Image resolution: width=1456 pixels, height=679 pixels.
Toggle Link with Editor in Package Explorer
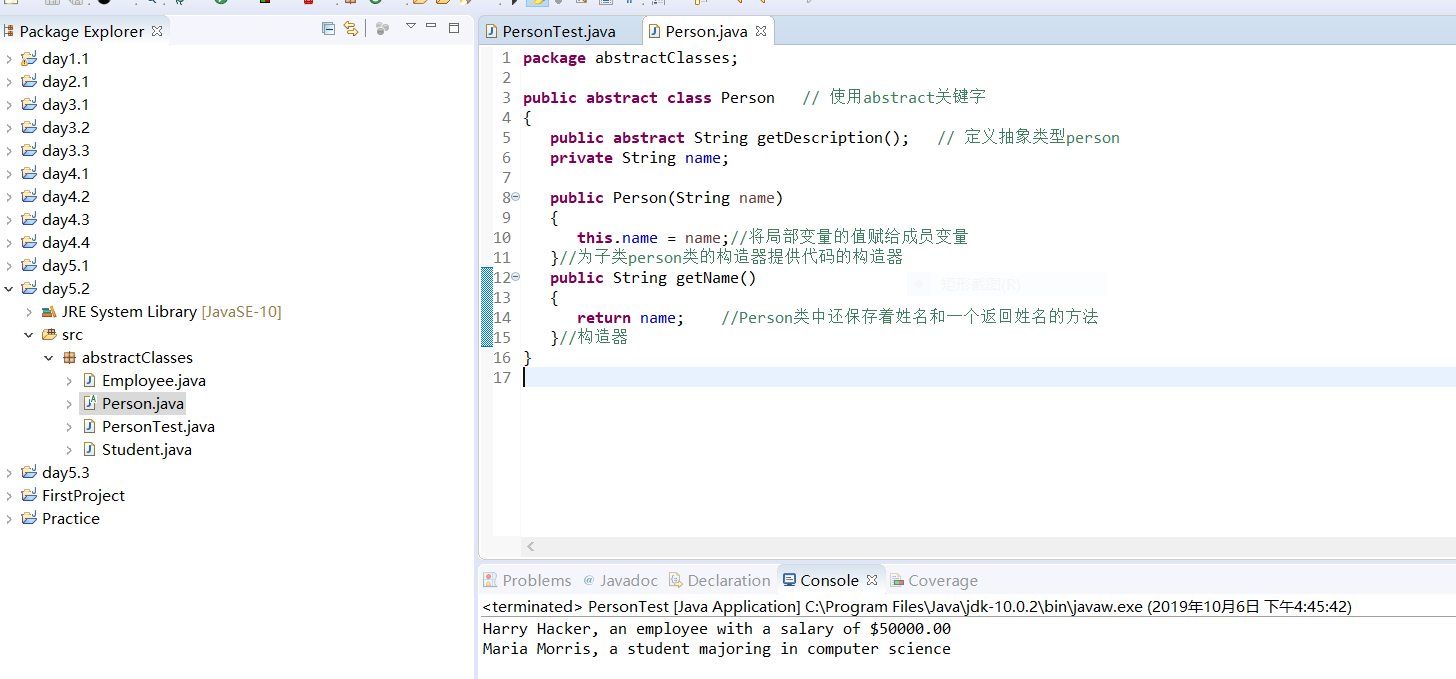coord(350,29)
